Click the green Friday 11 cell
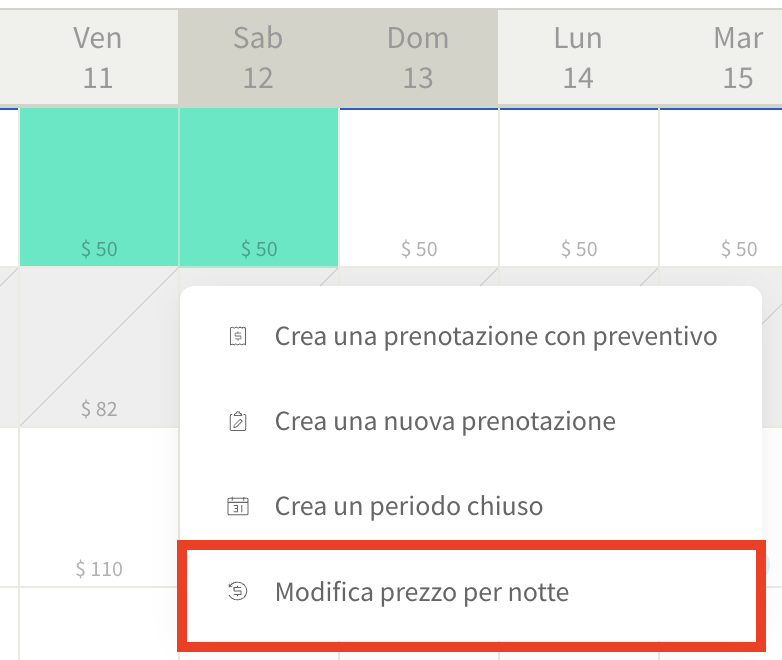The height and width of the screenshot is (660, 782). point(99,186)
